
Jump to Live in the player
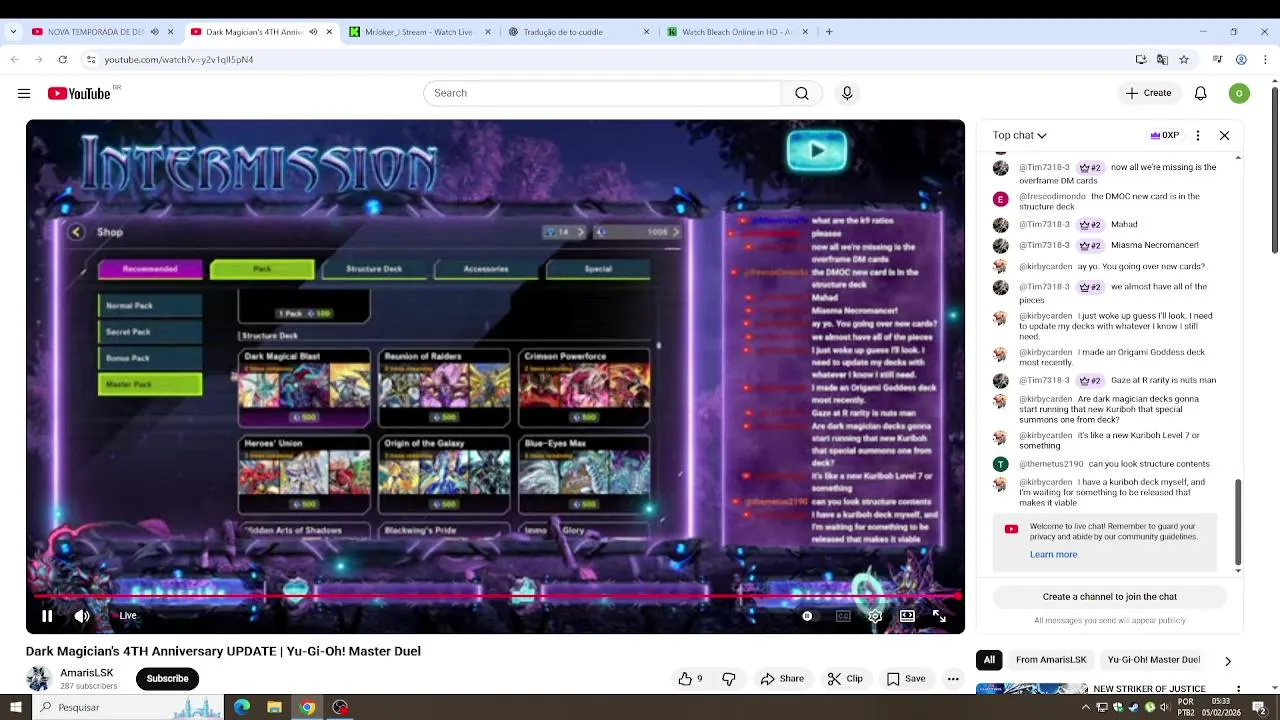point(127,616)
